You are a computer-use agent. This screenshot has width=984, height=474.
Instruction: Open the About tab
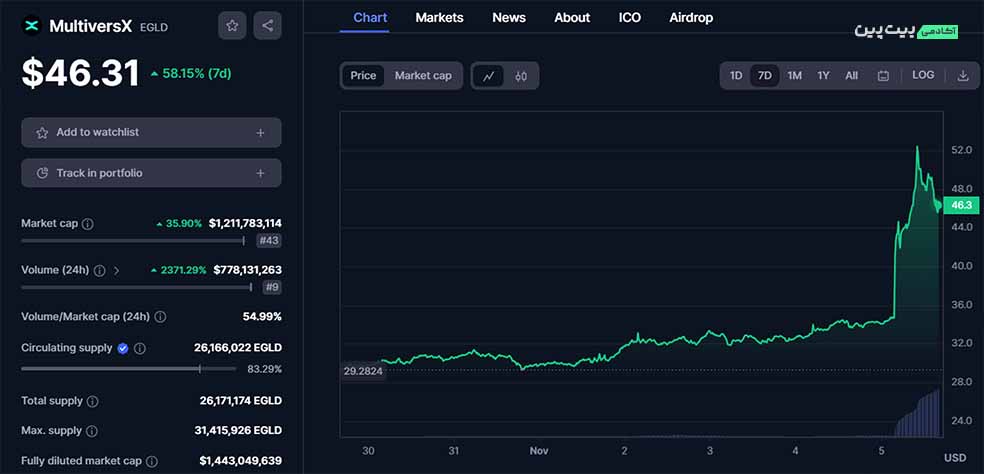point(572,18)
